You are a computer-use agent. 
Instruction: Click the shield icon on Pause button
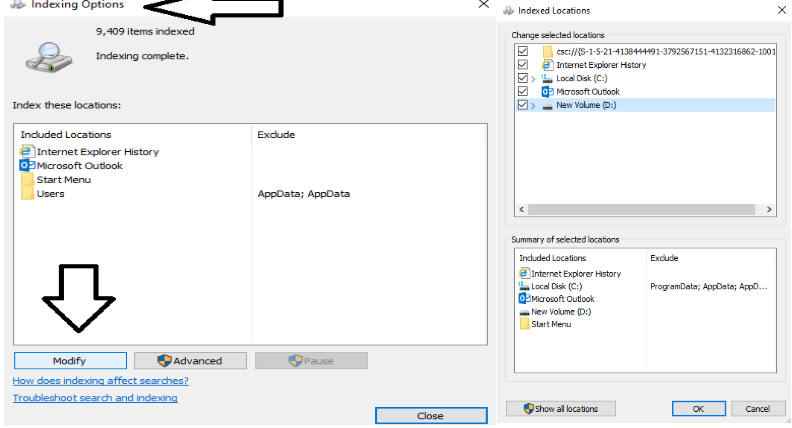295,360
